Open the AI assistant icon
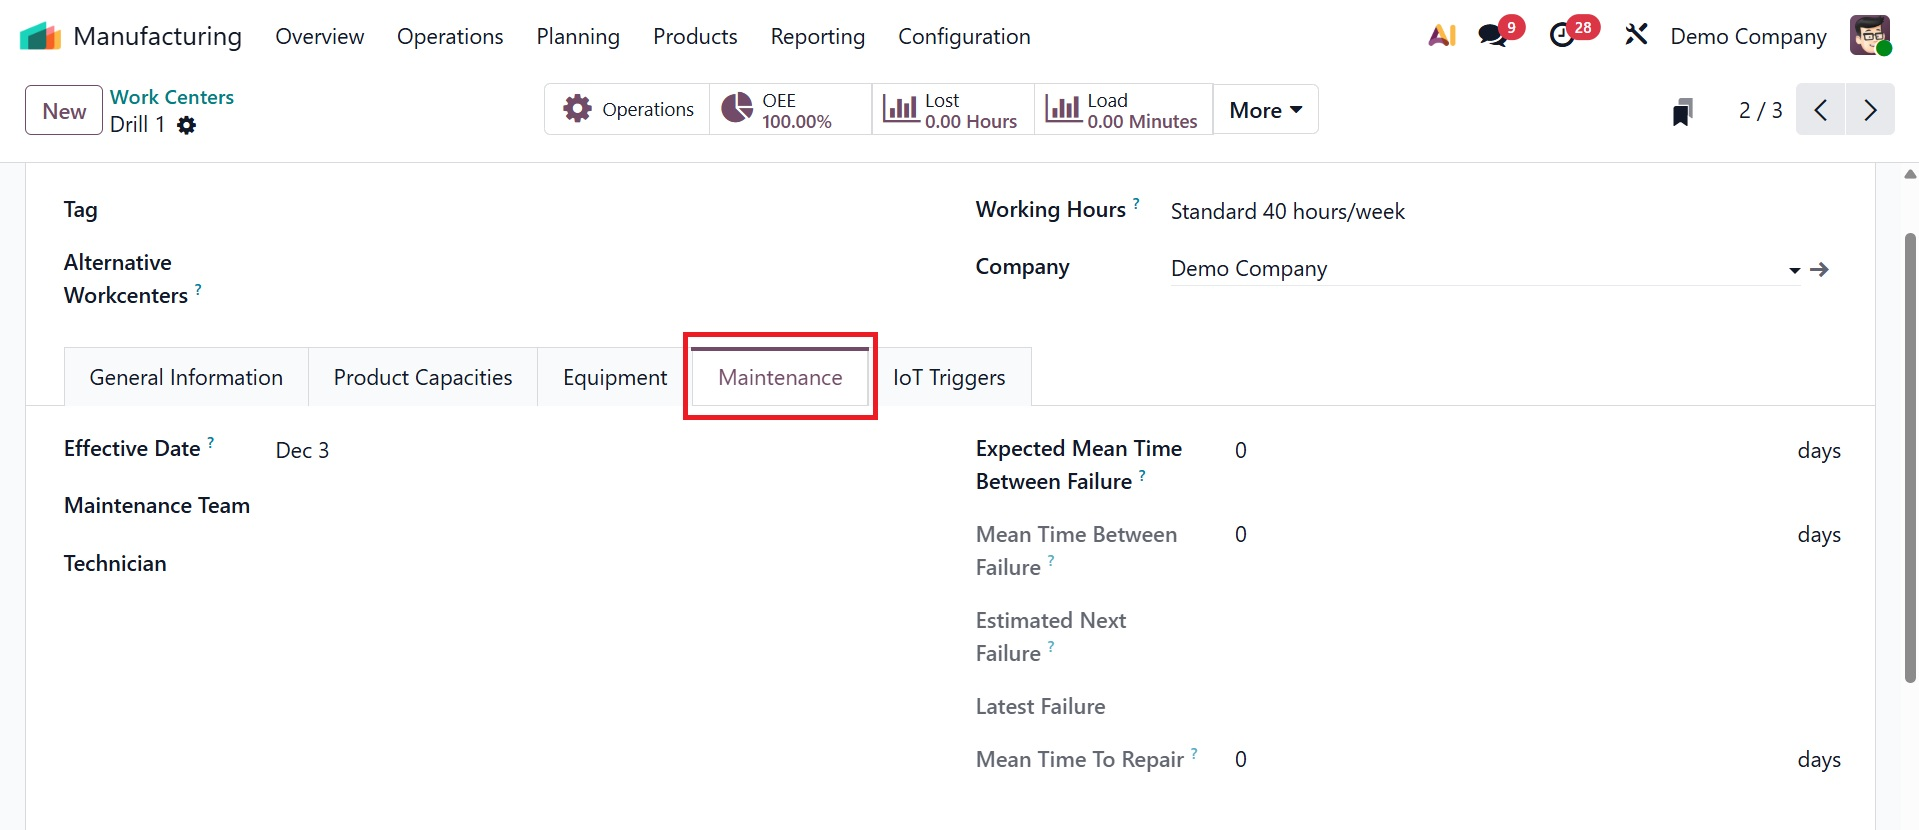Screen dimensions: 1919x830 tap(1441, 36)
